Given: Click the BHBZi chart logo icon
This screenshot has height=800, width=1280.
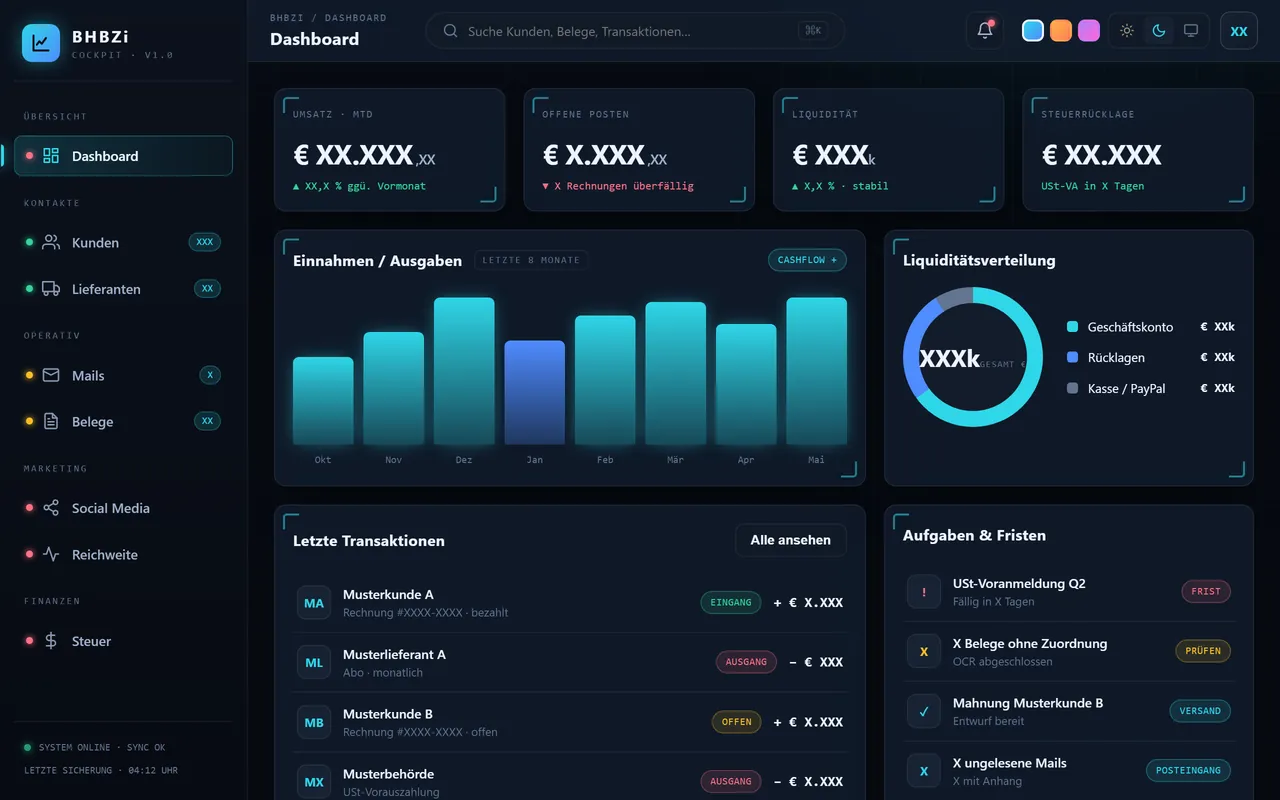Looking at the screenshot, I should pos(41,43).
